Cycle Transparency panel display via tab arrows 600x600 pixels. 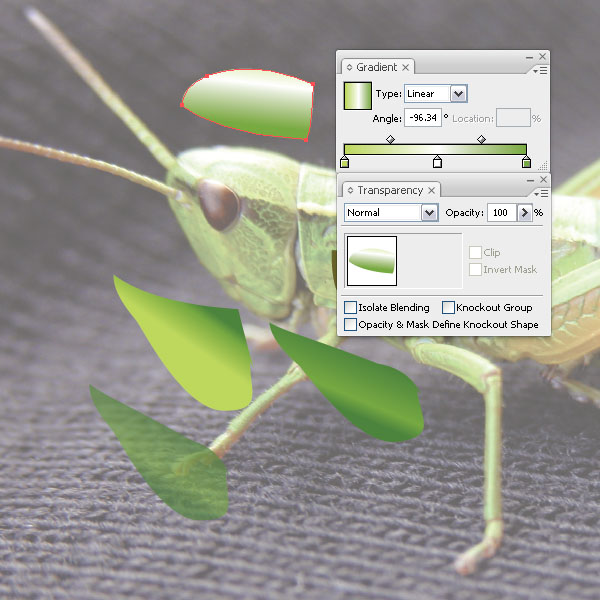tap(350, 190)
